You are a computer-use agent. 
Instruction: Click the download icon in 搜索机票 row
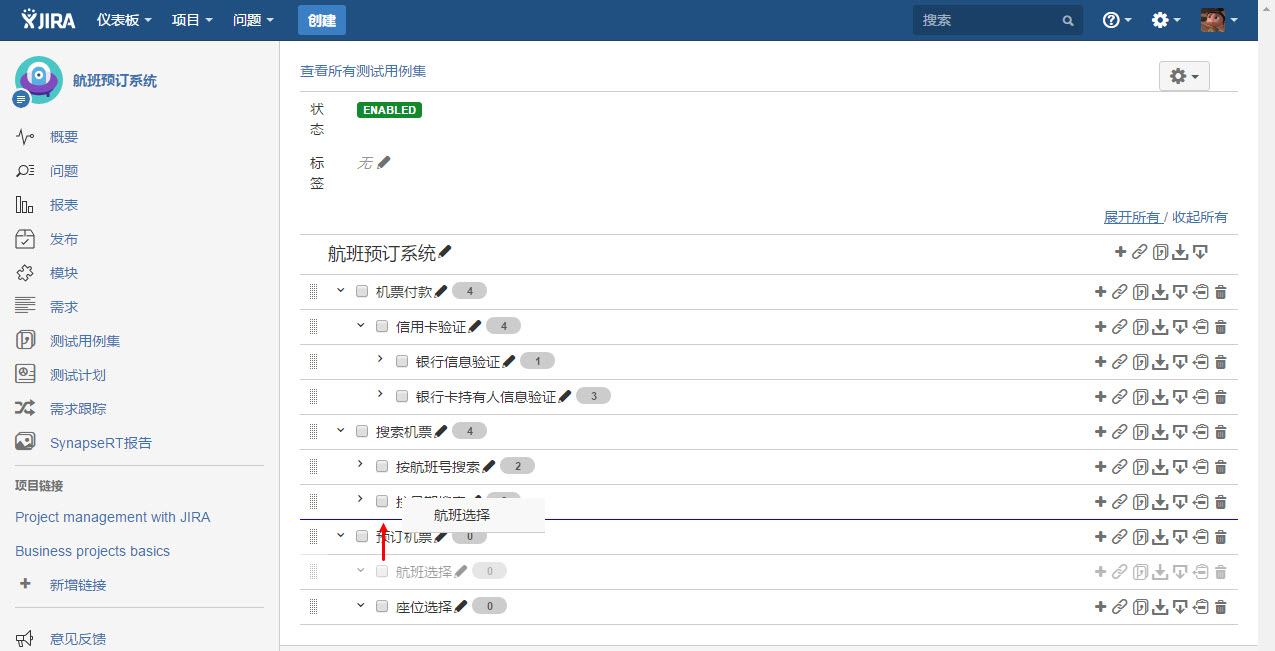pos(1160,432)
